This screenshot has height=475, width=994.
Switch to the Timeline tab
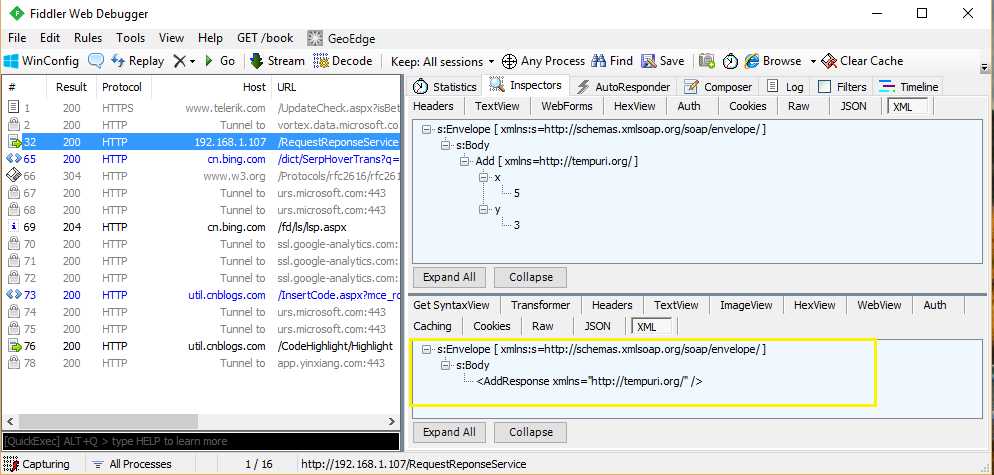[x=910, y=86]
